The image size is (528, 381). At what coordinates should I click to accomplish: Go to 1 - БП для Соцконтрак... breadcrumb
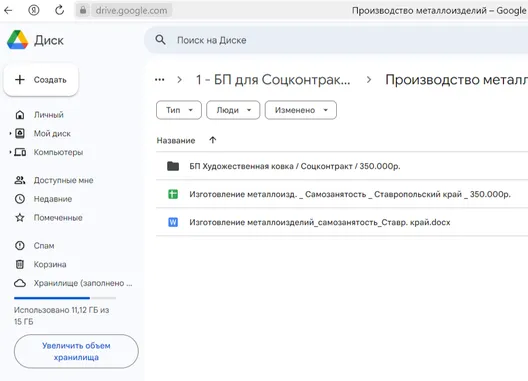[x=273, y=80]
